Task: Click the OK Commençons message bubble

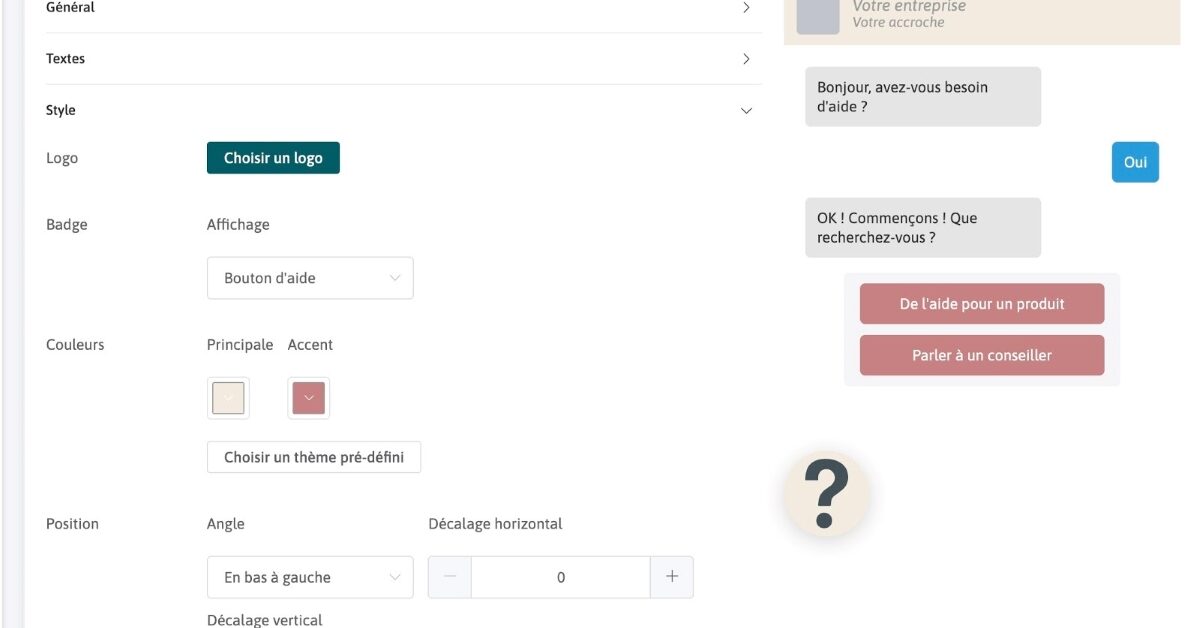Action: 922,227
